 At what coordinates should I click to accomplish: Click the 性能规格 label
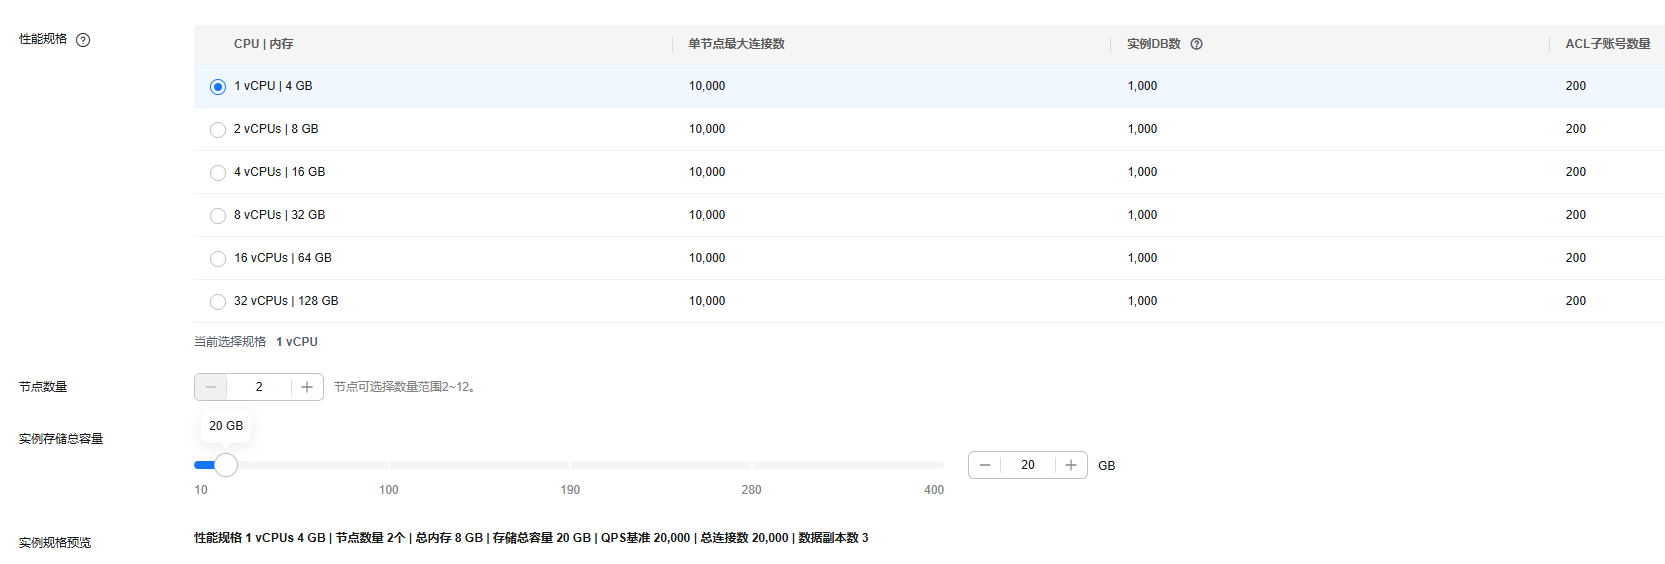coord(43,39)
